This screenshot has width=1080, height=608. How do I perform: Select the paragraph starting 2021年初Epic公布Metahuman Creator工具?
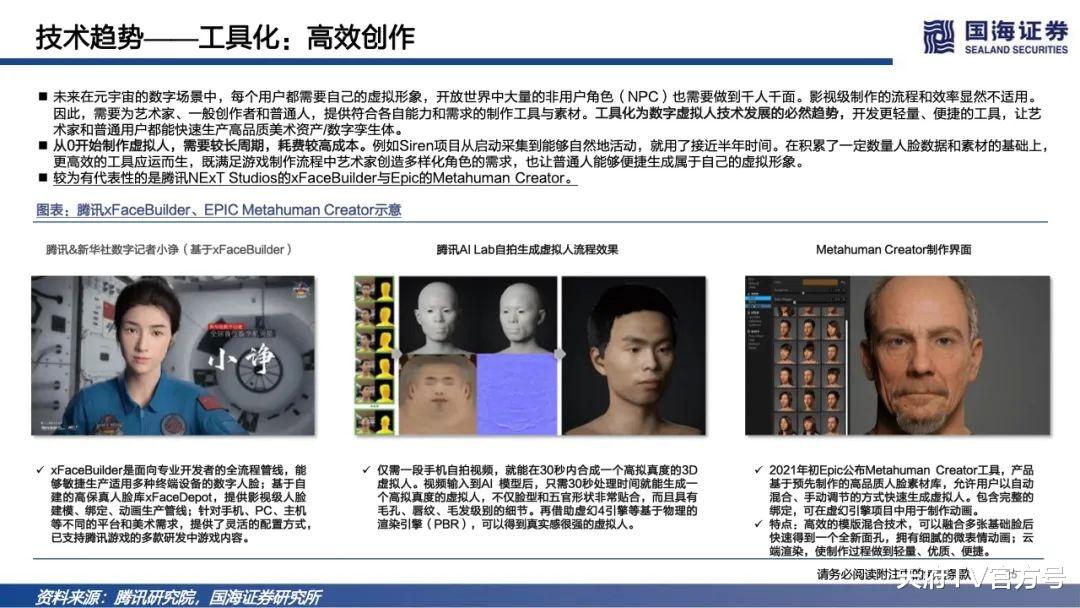point(895,490)
